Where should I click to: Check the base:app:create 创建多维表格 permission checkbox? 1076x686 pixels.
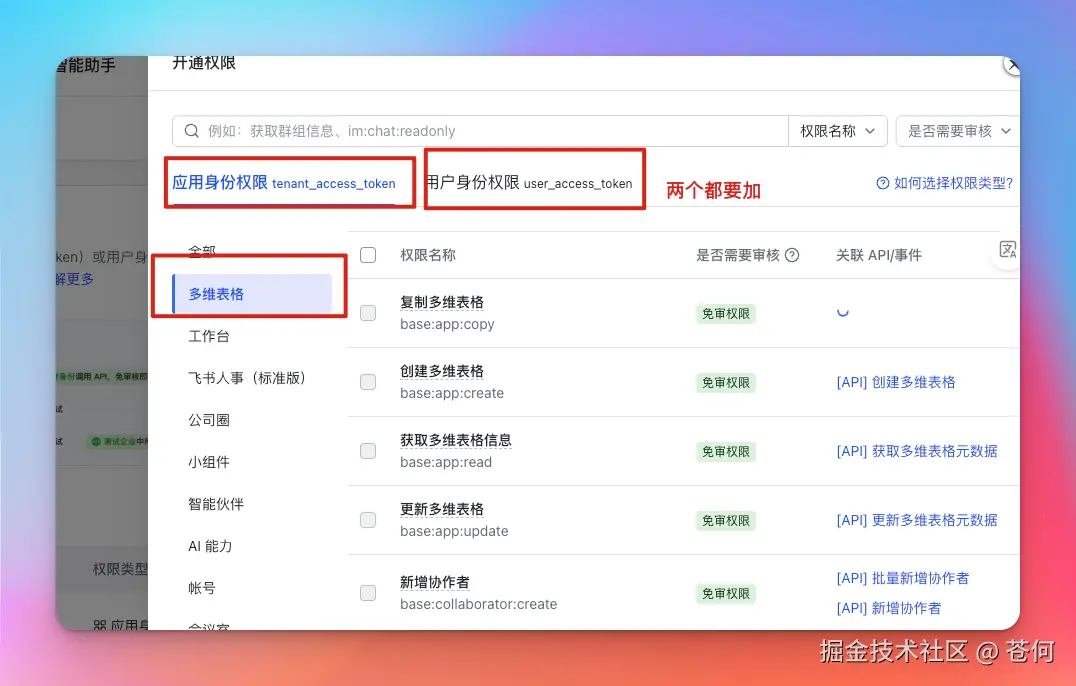(x=368, y=382)
